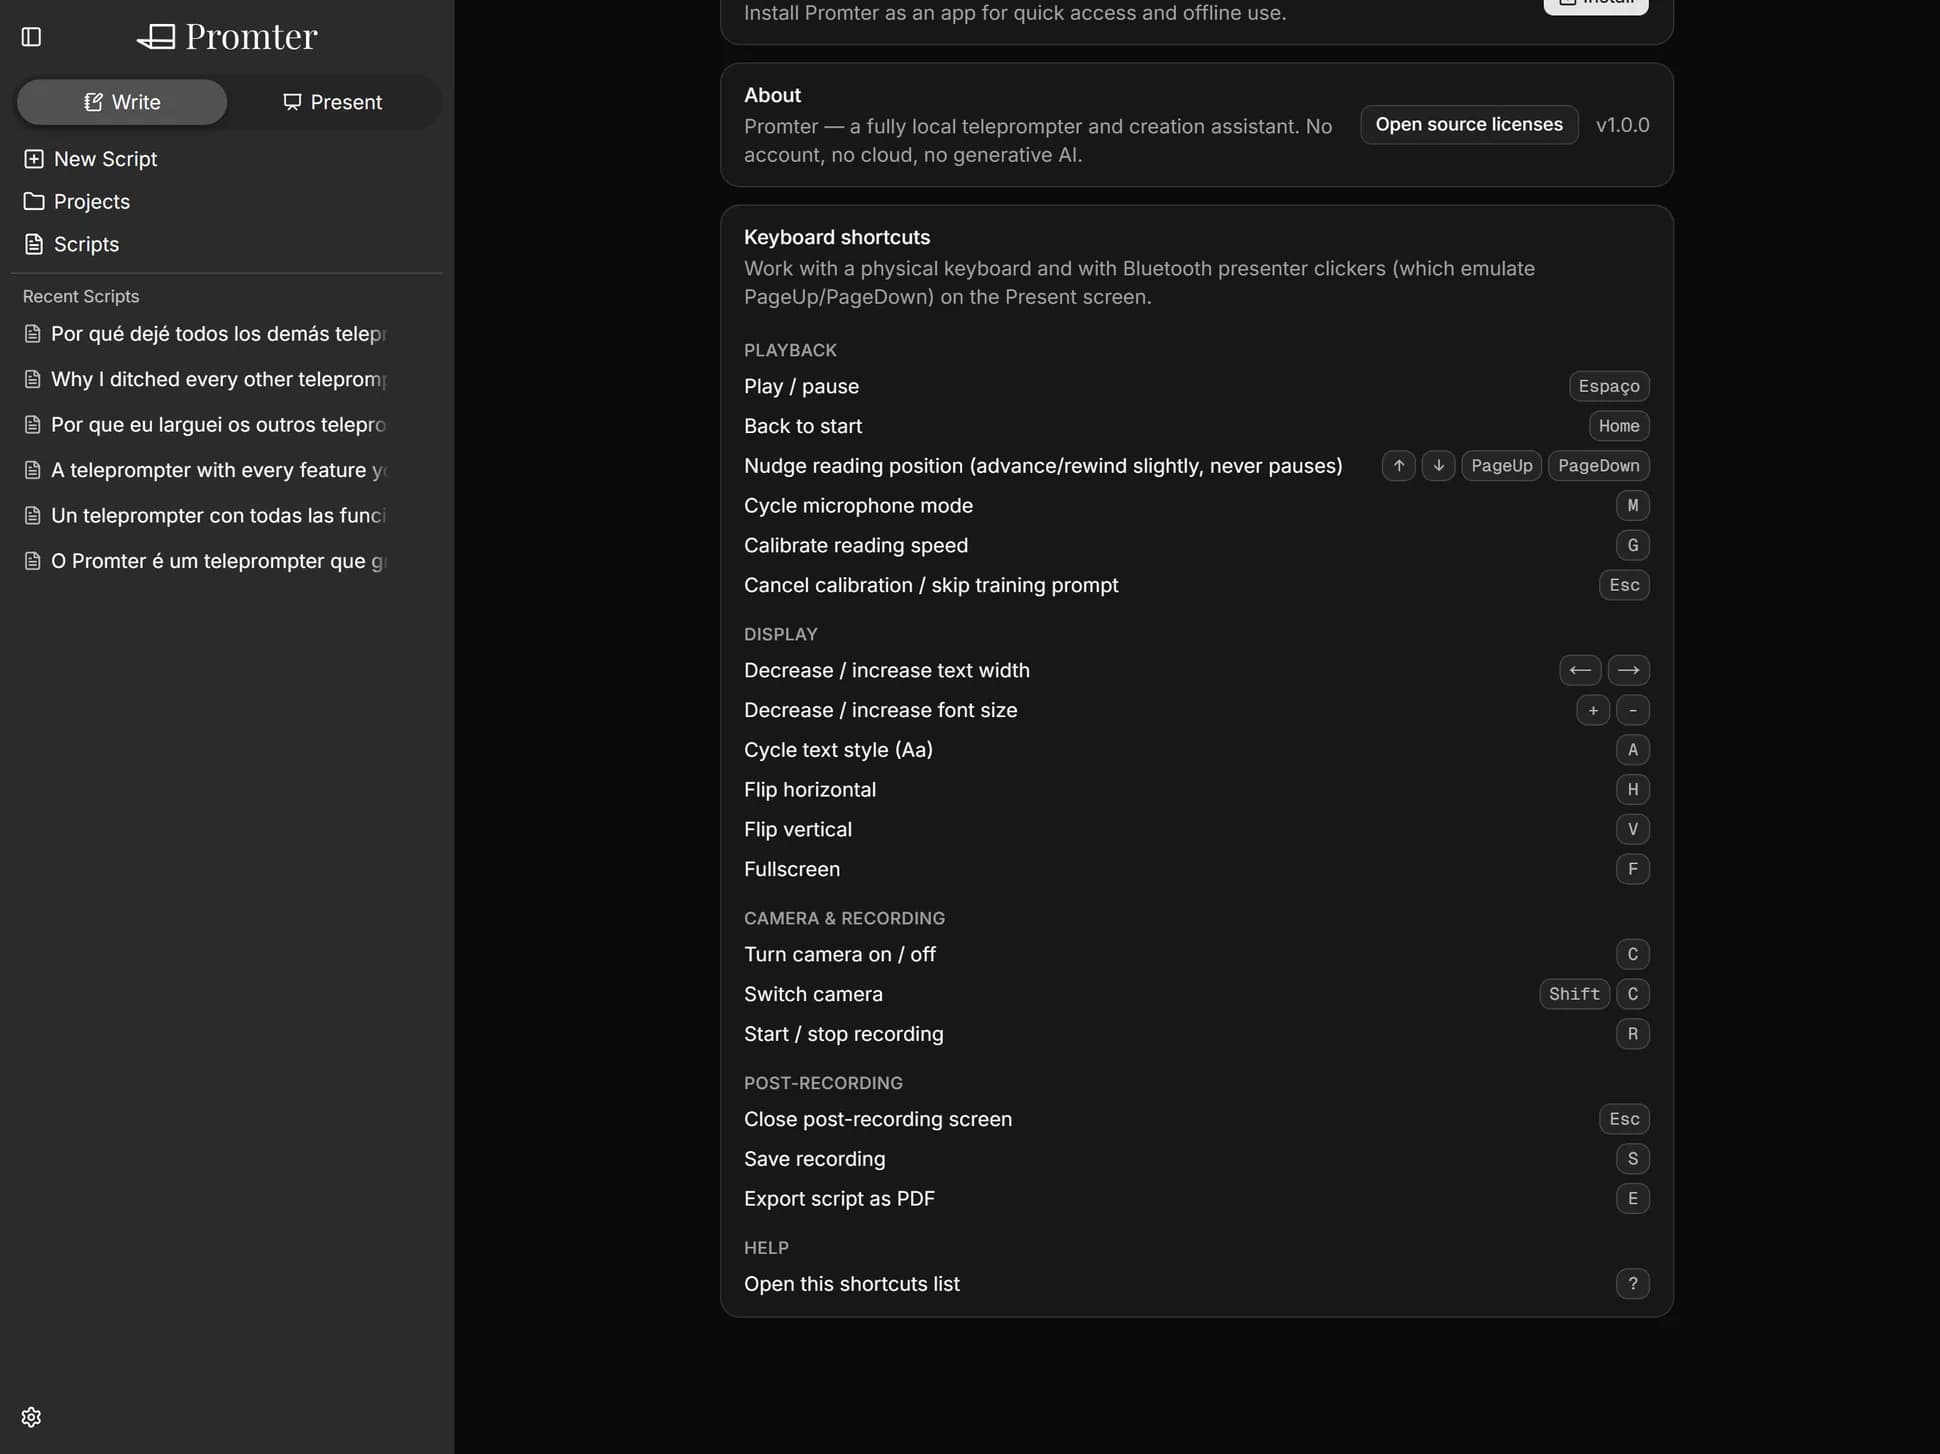1940x1454 pixels.
Task: Click the PageDown key badge
Action: (1598, 466)
